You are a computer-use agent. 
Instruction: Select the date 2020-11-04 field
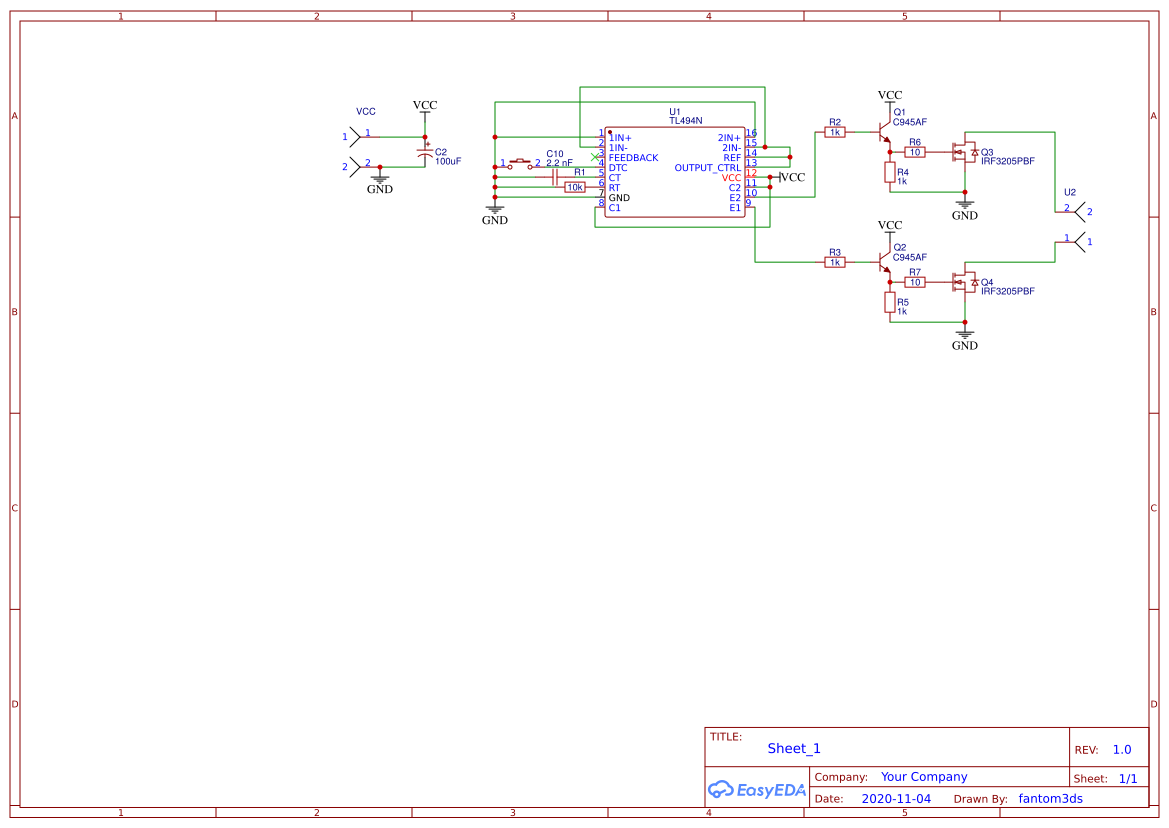(895, 799)
